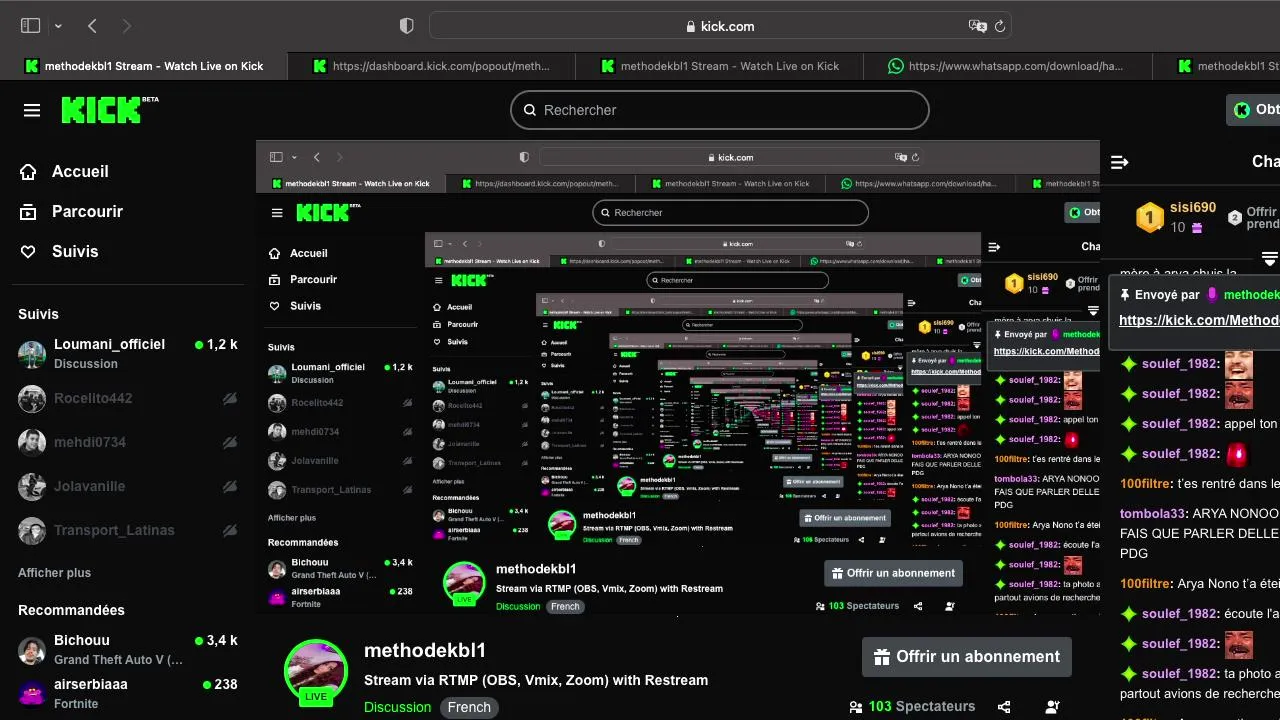Screen dimensions: 1280x720
Task: Open Bichouu's Grand Theft Auto V stream in the full-size sidebar
Action: [128, 650]
